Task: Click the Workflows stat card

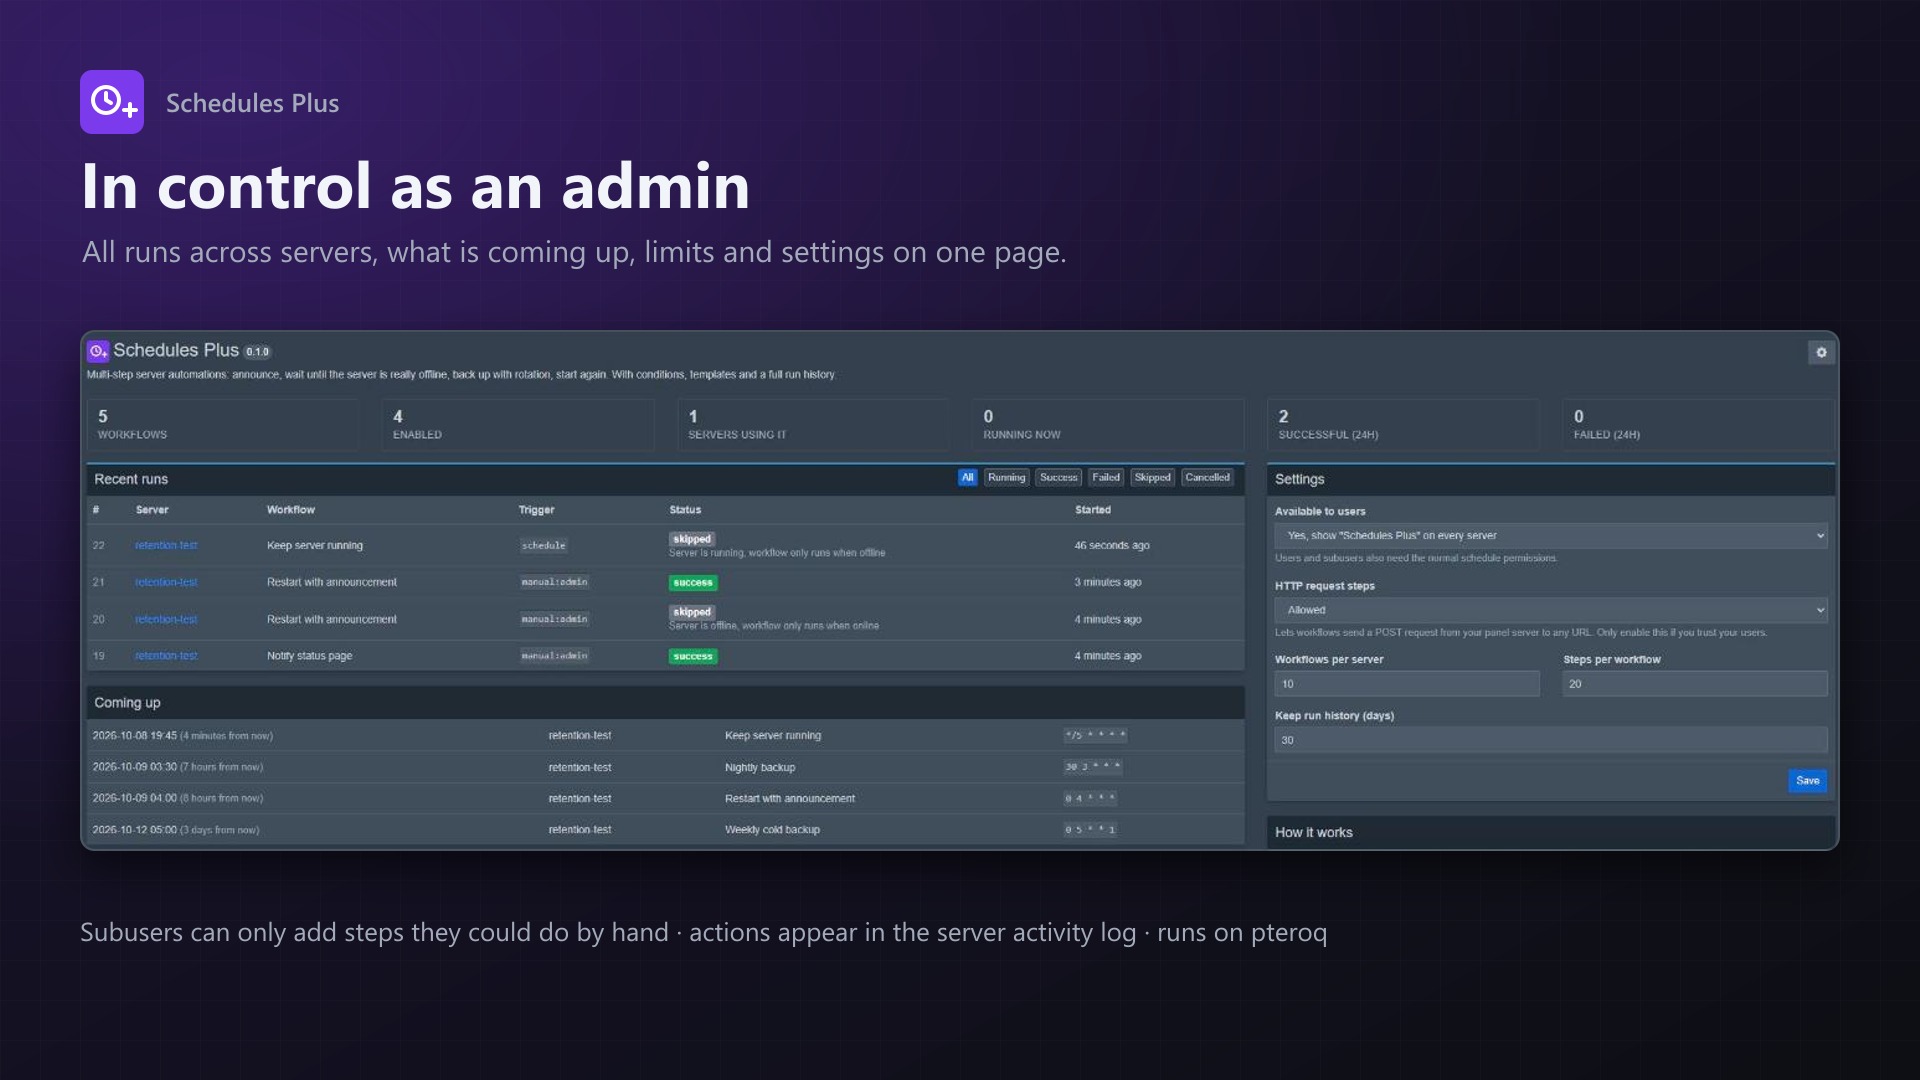Action: coord(222,424)
